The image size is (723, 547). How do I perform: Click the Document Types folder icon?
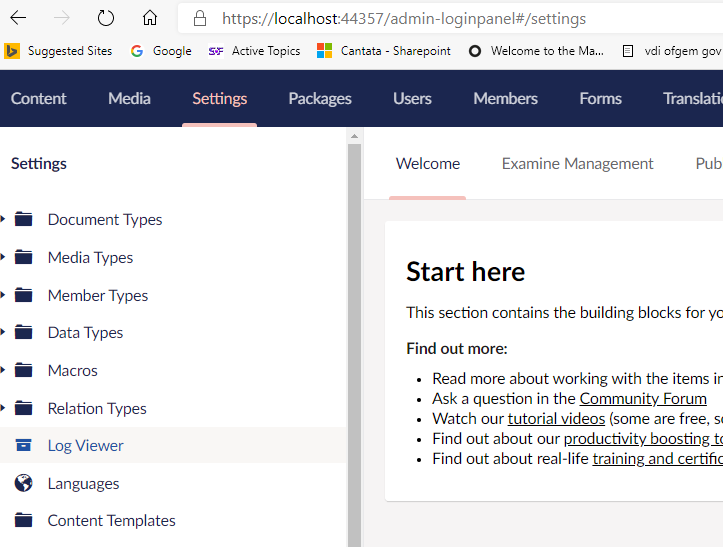pos(24,219)
